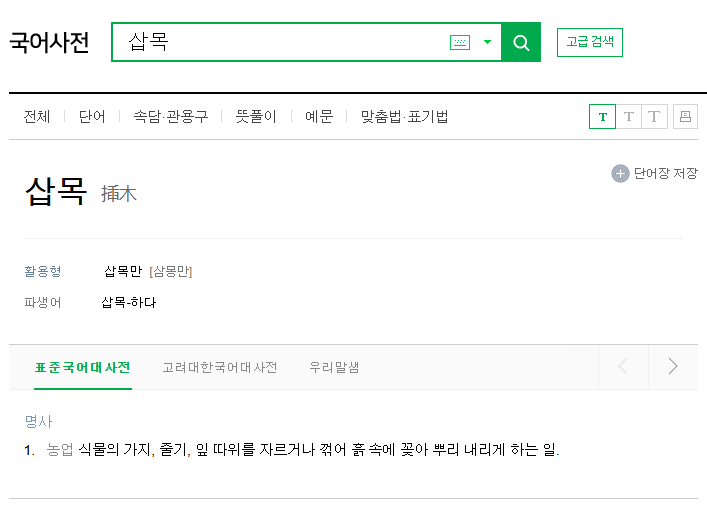Open the on-screen keyboard input icon
The width and height of the screenshot is (707, 509).
460,42
